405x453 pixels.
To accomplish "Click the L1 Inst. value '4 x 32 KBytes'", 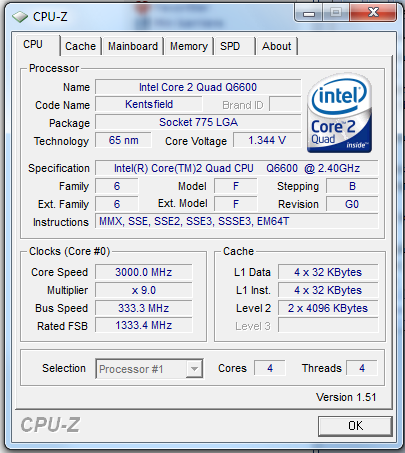I will pyautogui.click(x=328, y=290).
